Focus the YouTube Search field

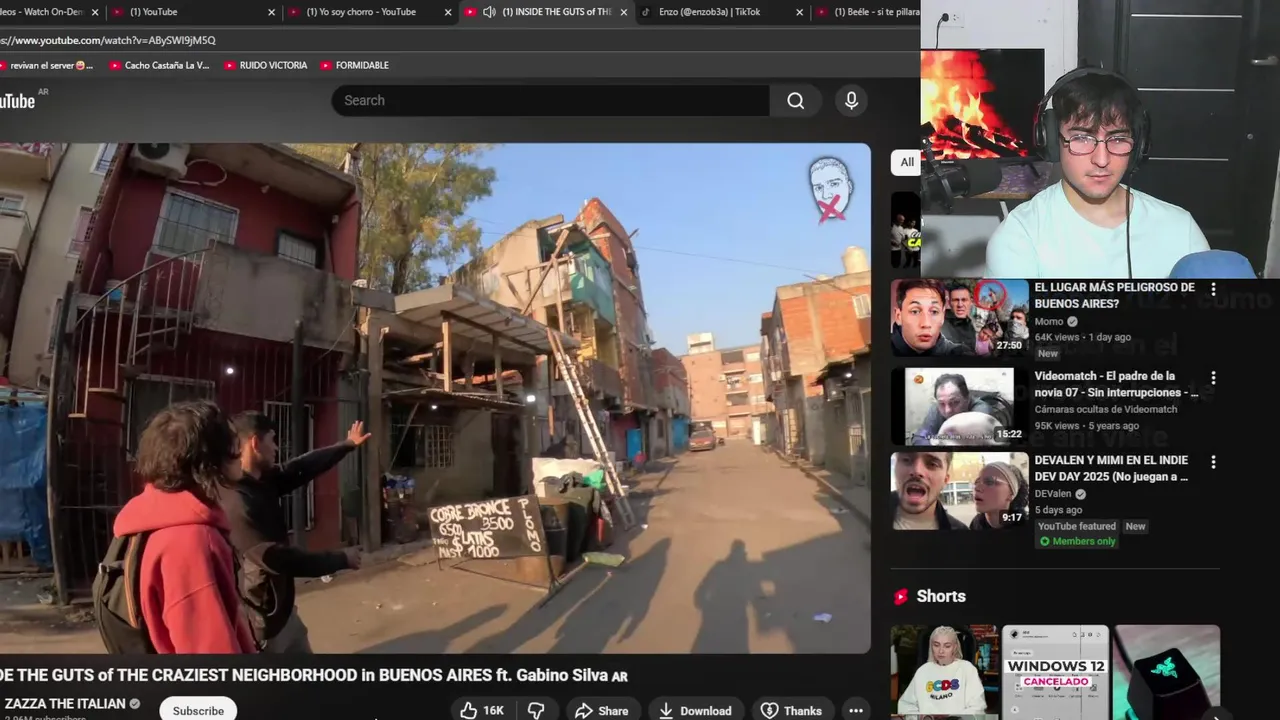551,100
